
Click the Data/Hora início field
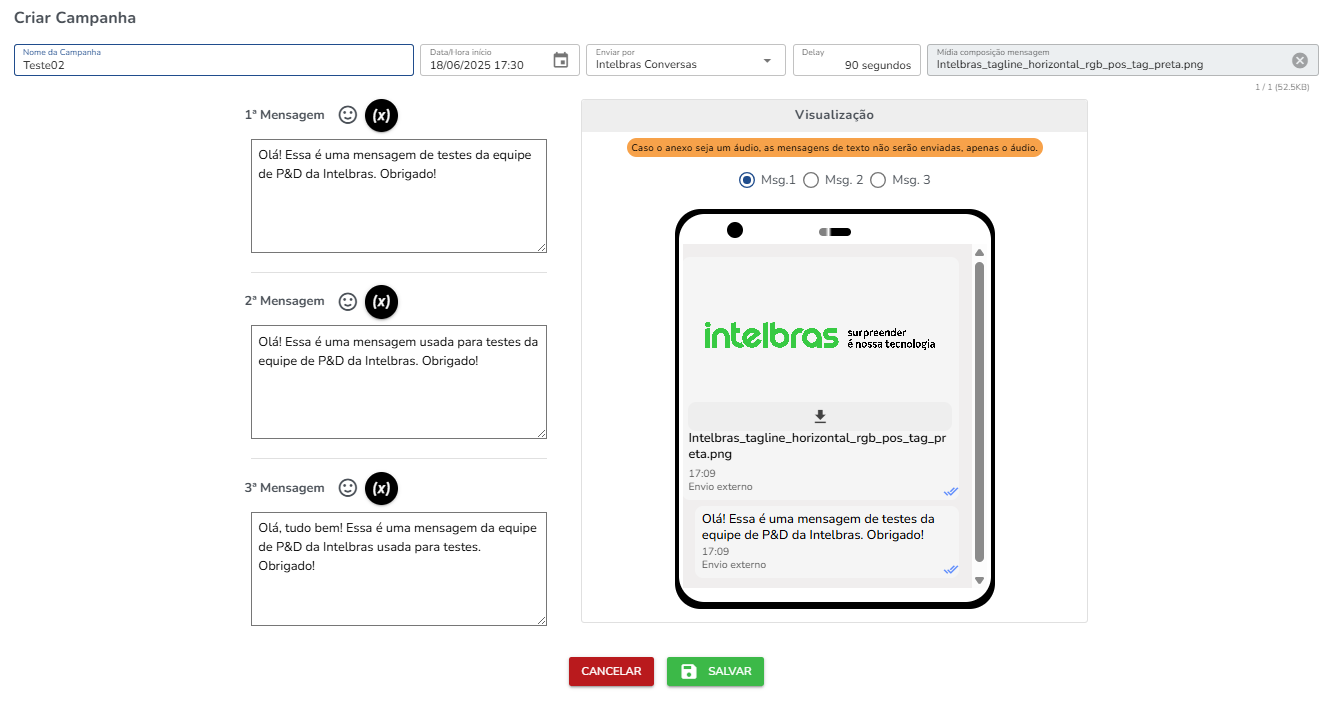tap(500, 60)
